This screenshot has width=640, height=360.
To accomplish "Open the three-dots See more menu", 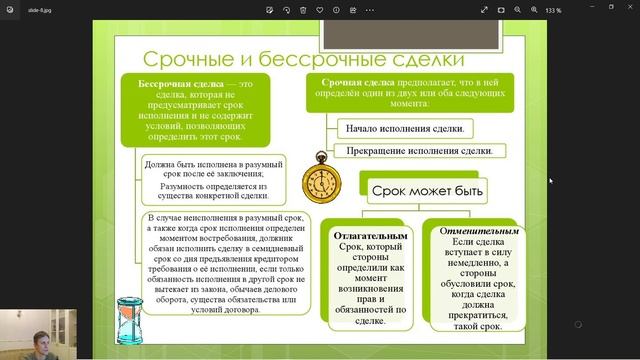I will pyautogui.click(x=370, y=10).
